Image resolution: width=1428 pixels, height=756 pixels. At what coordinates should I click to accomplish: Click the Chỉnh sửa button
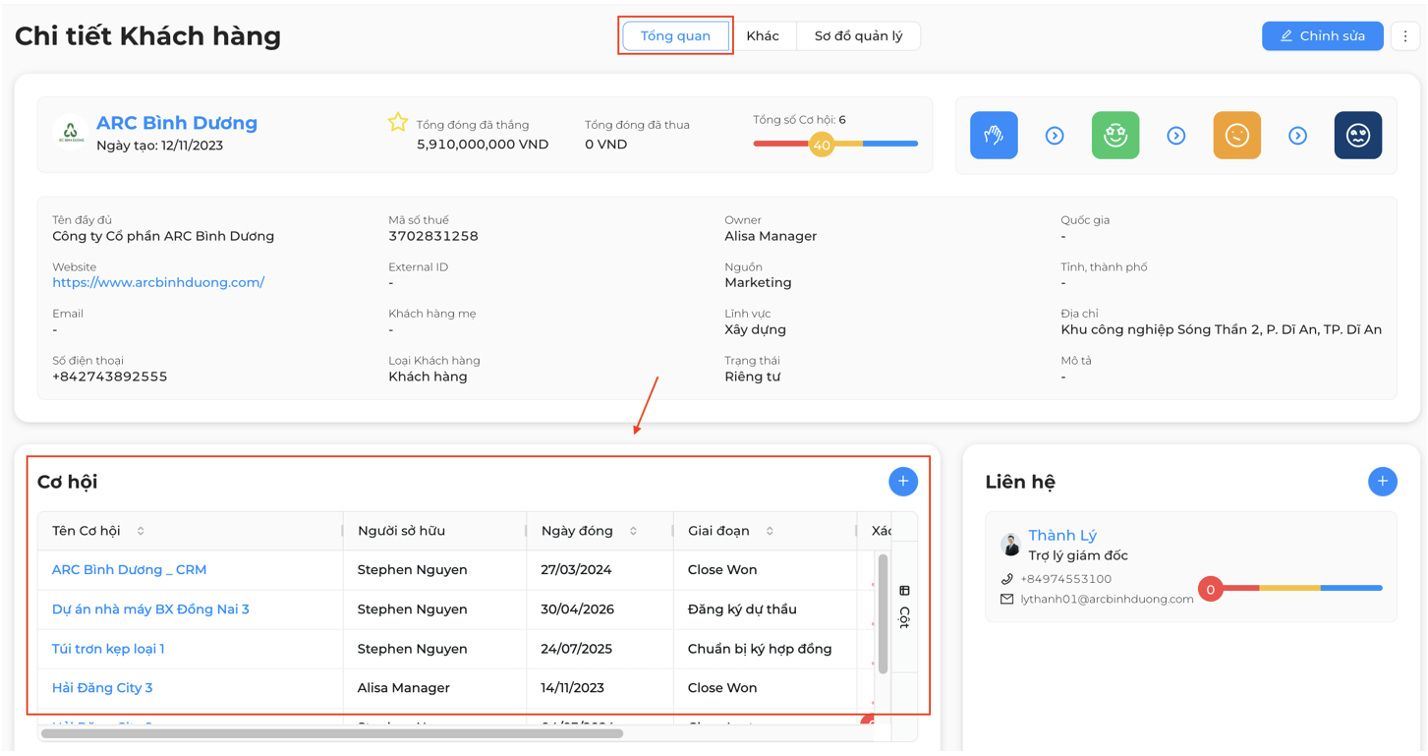tap(1322, 36)
